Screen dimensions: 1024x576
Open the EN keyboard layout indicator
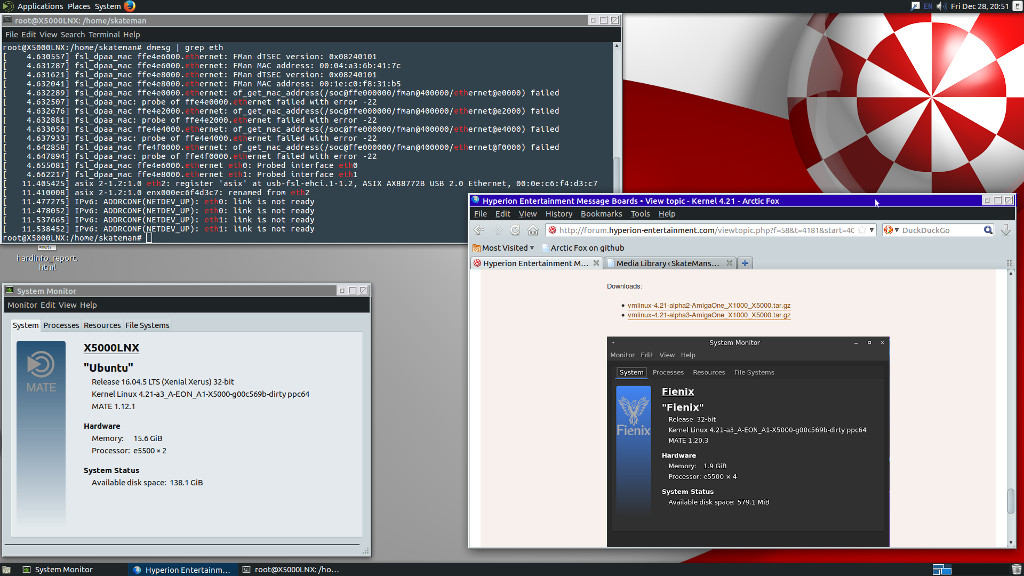928,6
